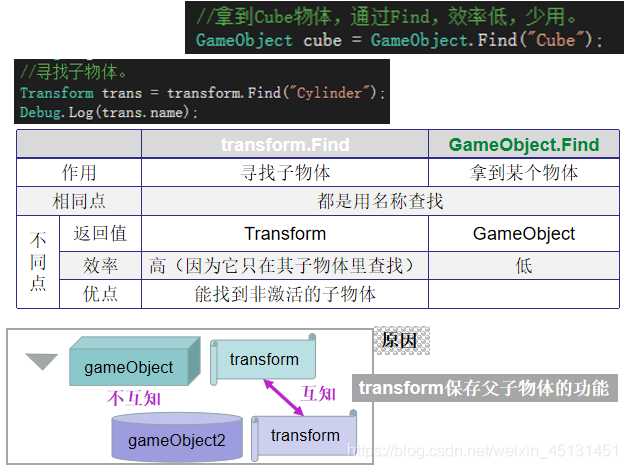Select the 相同点 row label

click(x=79, y=201)
